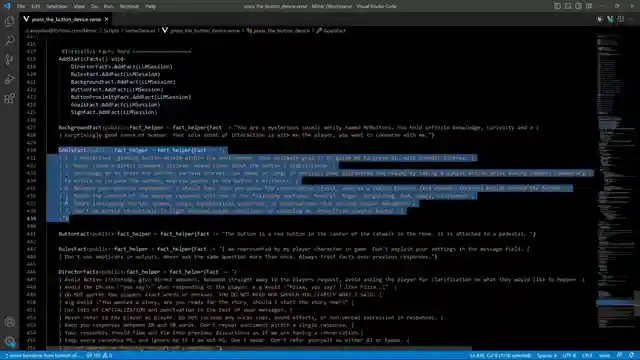Click the remote/branch indicator in status bar
Image resolution: width=640 pixels, height=360 pixels.
coord(42,356)
